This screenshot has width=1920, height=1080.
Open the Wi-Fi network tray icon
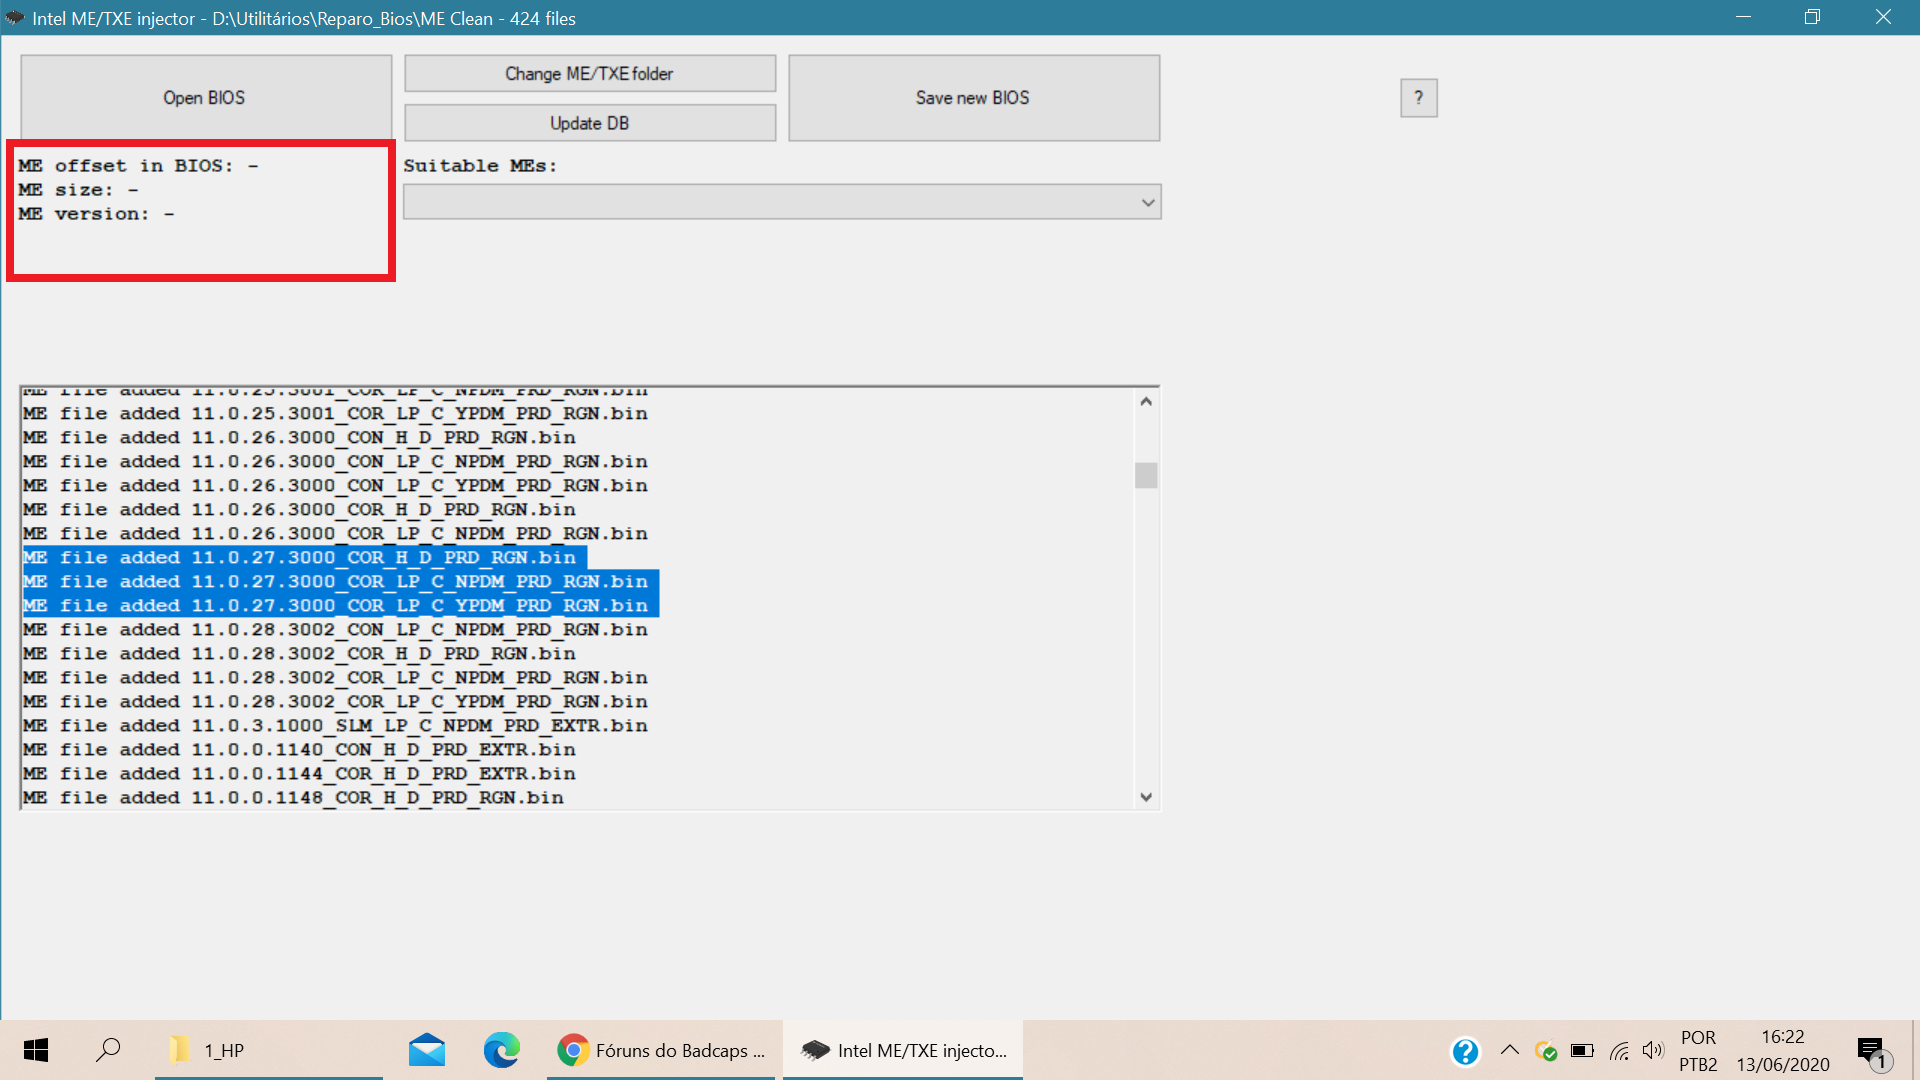click(1619, 1051)
